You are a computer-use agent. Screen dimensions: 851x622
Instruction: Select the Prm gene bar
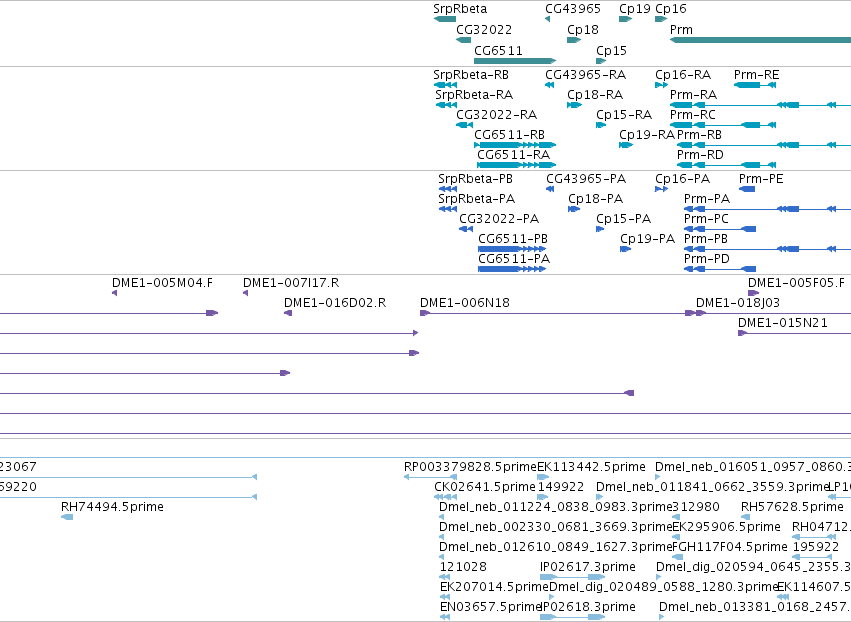760,40
